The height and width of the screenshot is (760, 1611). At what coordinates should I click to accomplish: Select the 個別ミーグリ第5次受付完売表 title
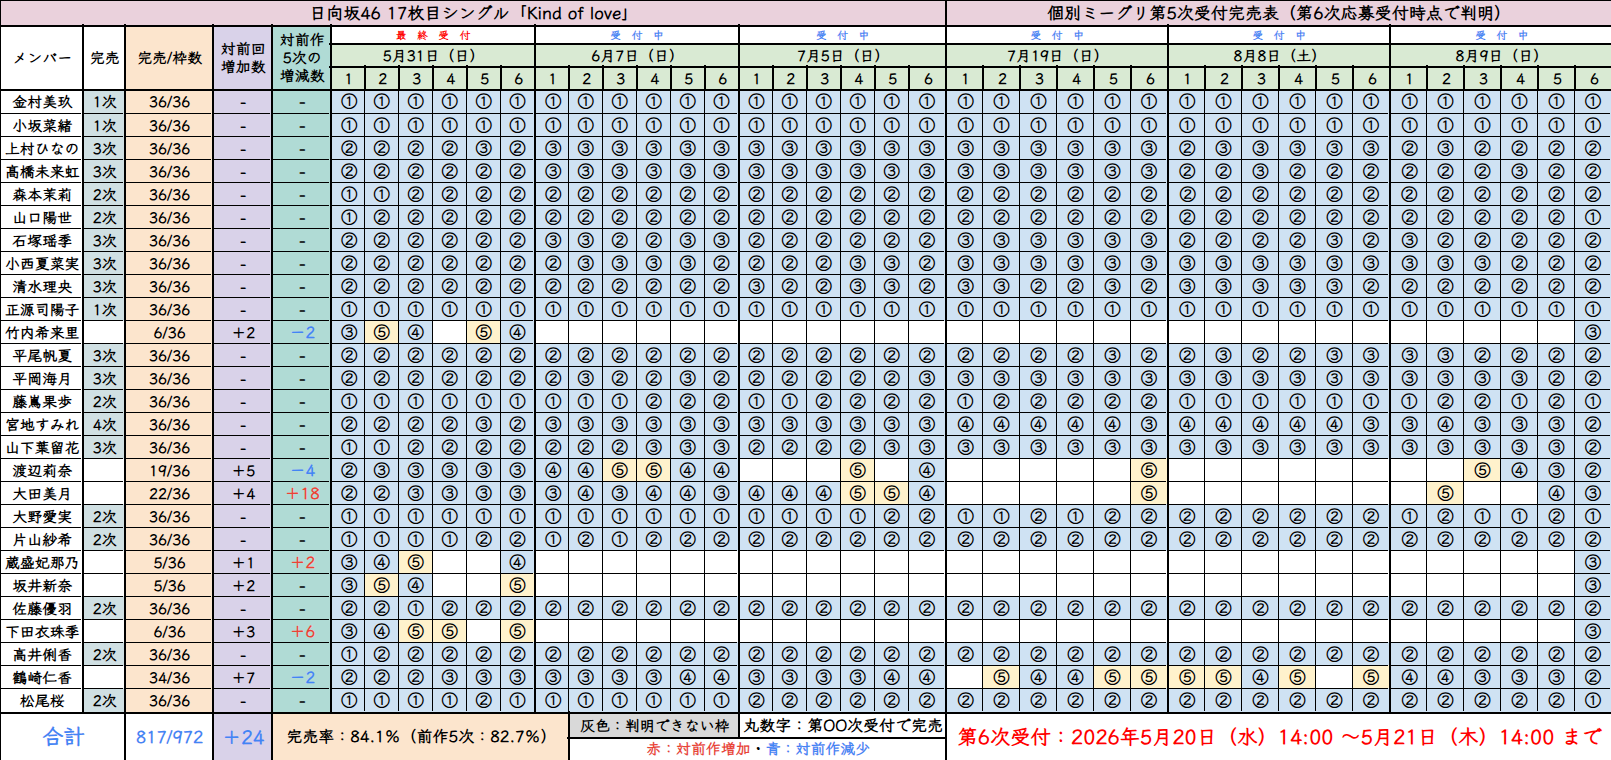click(x=1278, y=13)
